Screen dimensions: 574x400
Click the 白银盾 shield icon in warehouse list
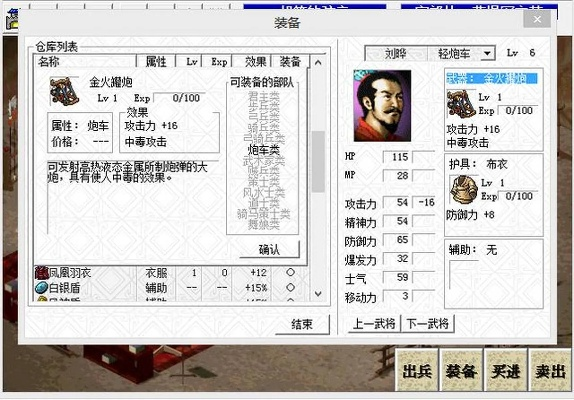(x=42, y=288)
